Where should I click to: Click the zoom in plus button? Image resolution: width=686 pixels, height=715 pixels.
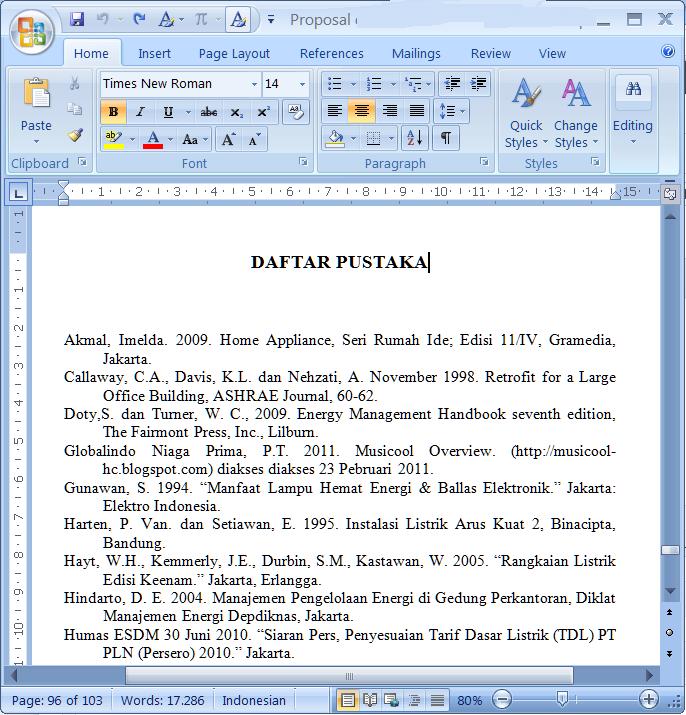pos(649,699)
